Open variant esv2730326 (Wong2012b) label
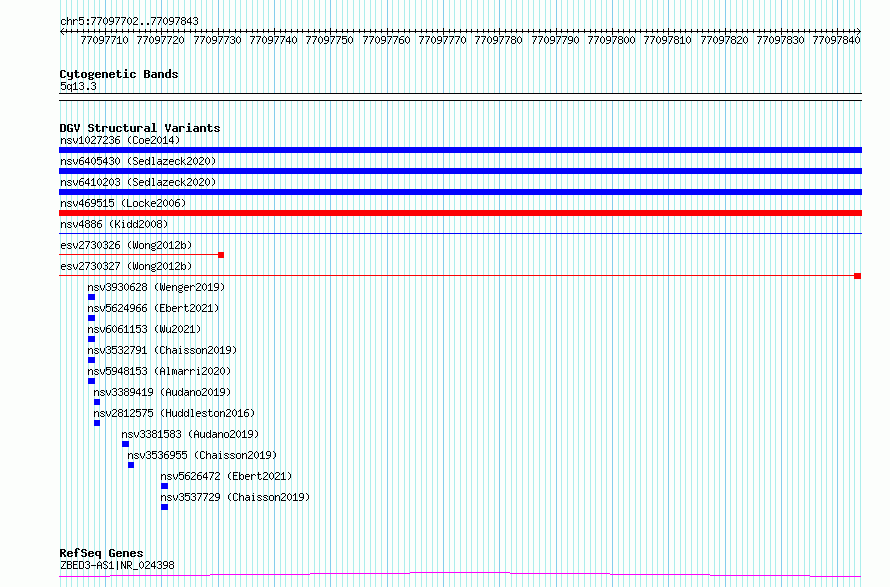The width and height of the screenshot is (890, 587). point(127,245)
